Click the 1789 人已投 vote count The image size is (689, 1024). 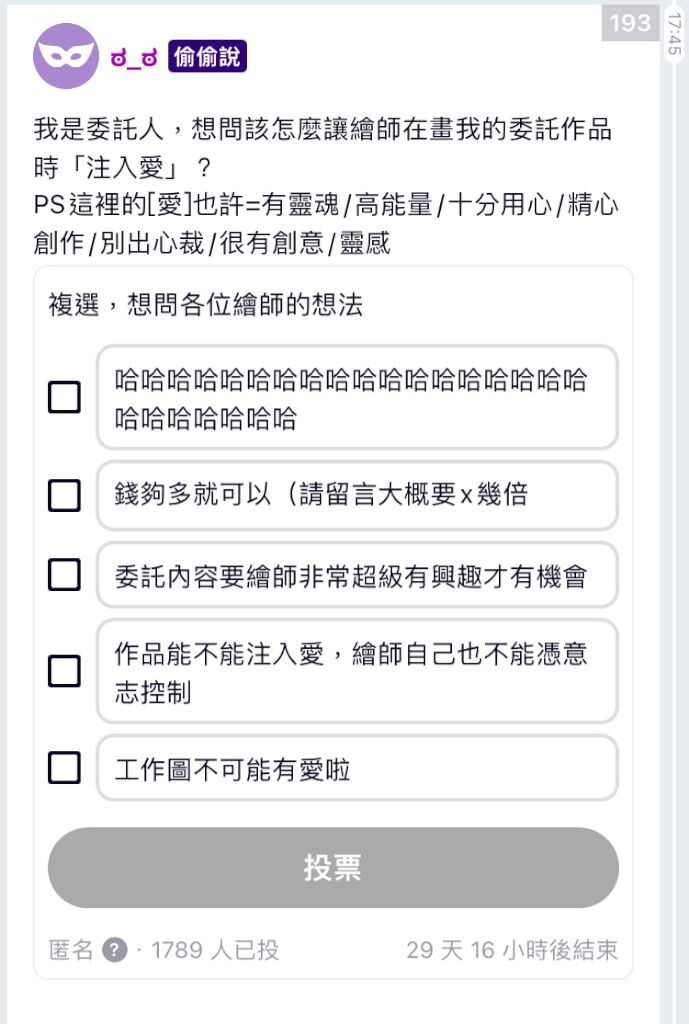point(216,950)
